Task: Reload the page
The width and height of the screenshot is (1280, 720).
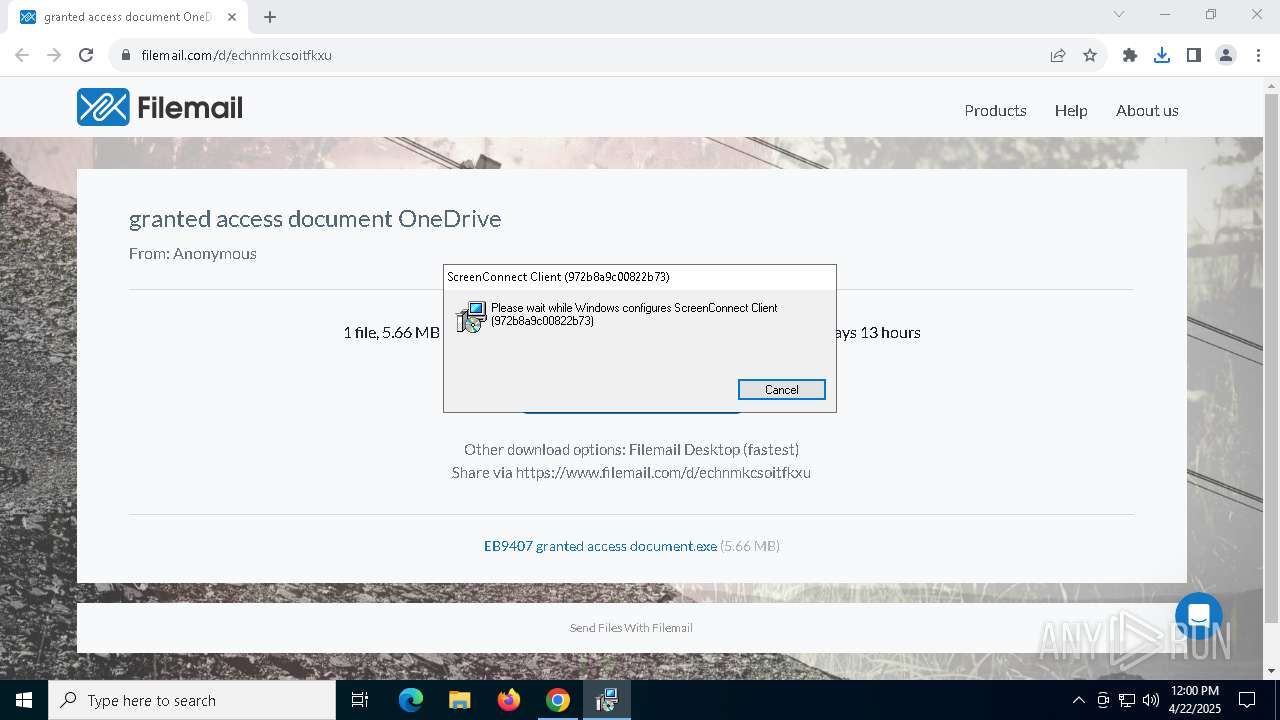Action: 86,55
